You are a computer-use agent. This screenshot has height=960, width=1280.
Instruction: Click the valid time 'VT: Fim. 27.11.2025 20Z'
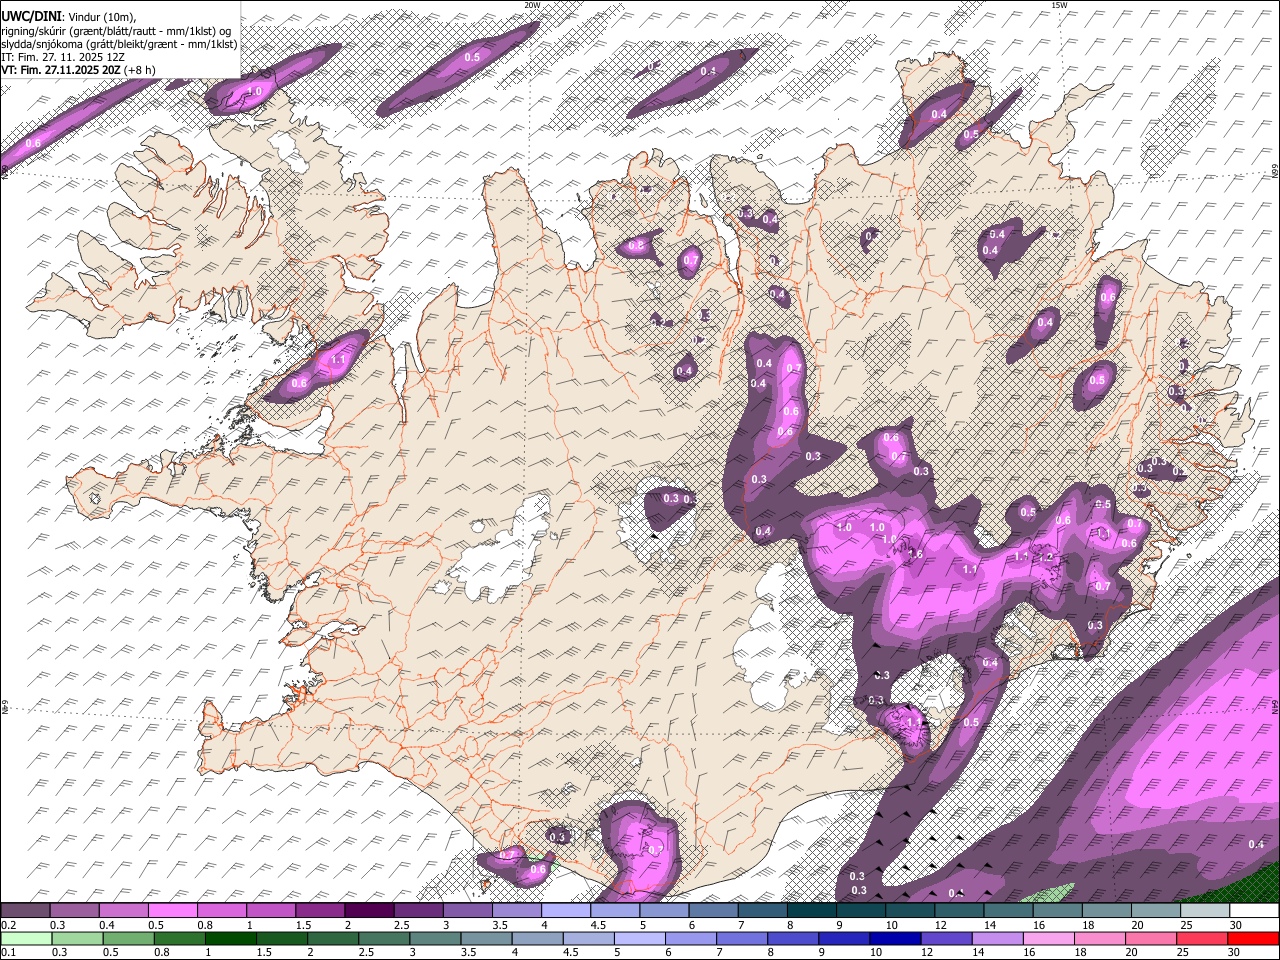click(x=63, y=71)
